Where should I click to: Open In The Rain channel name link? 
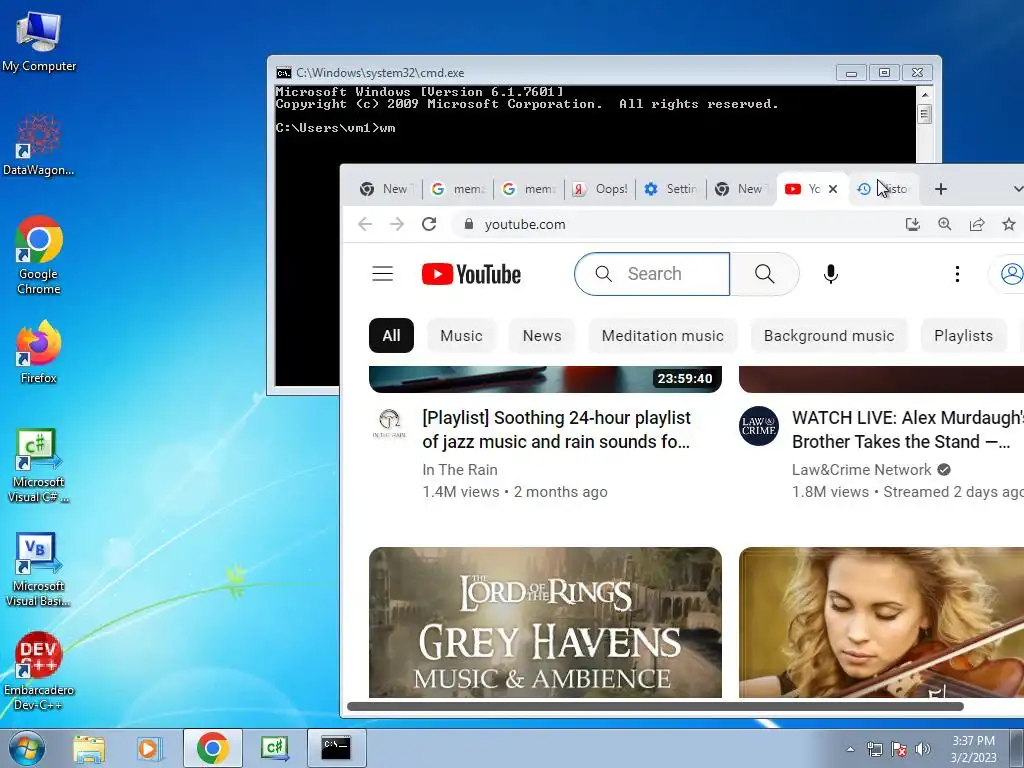point(460,470)
